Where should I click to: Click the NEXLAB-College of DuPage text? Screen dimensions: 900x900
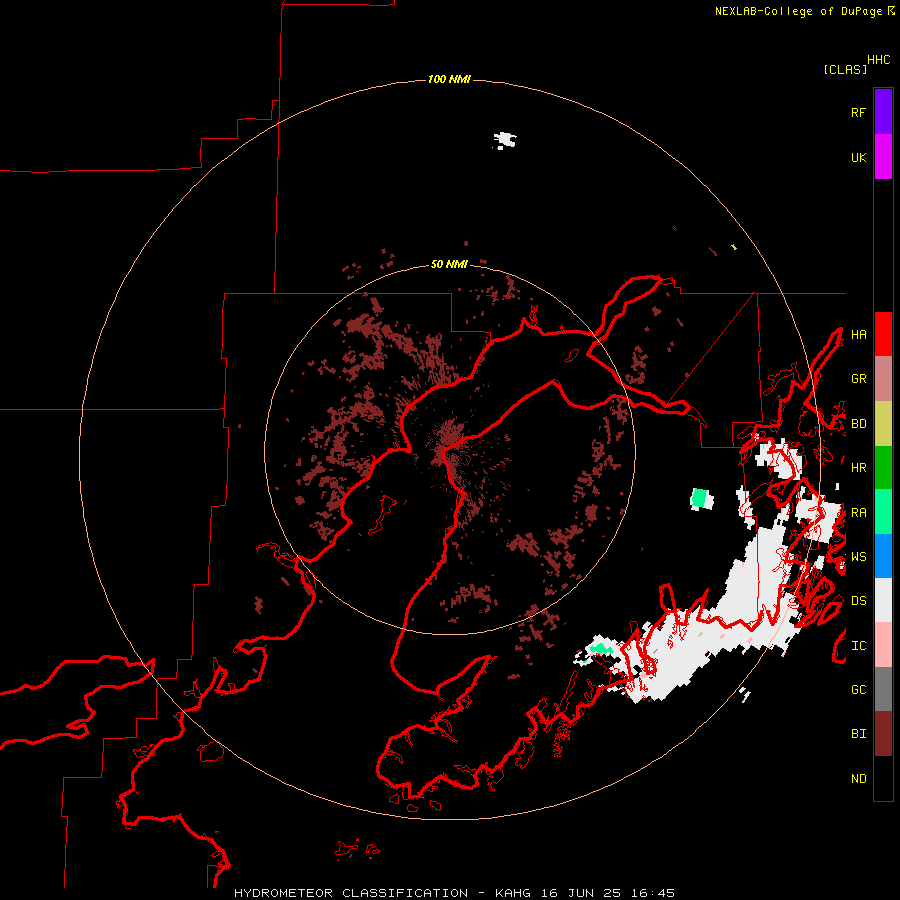pos(800,11)
